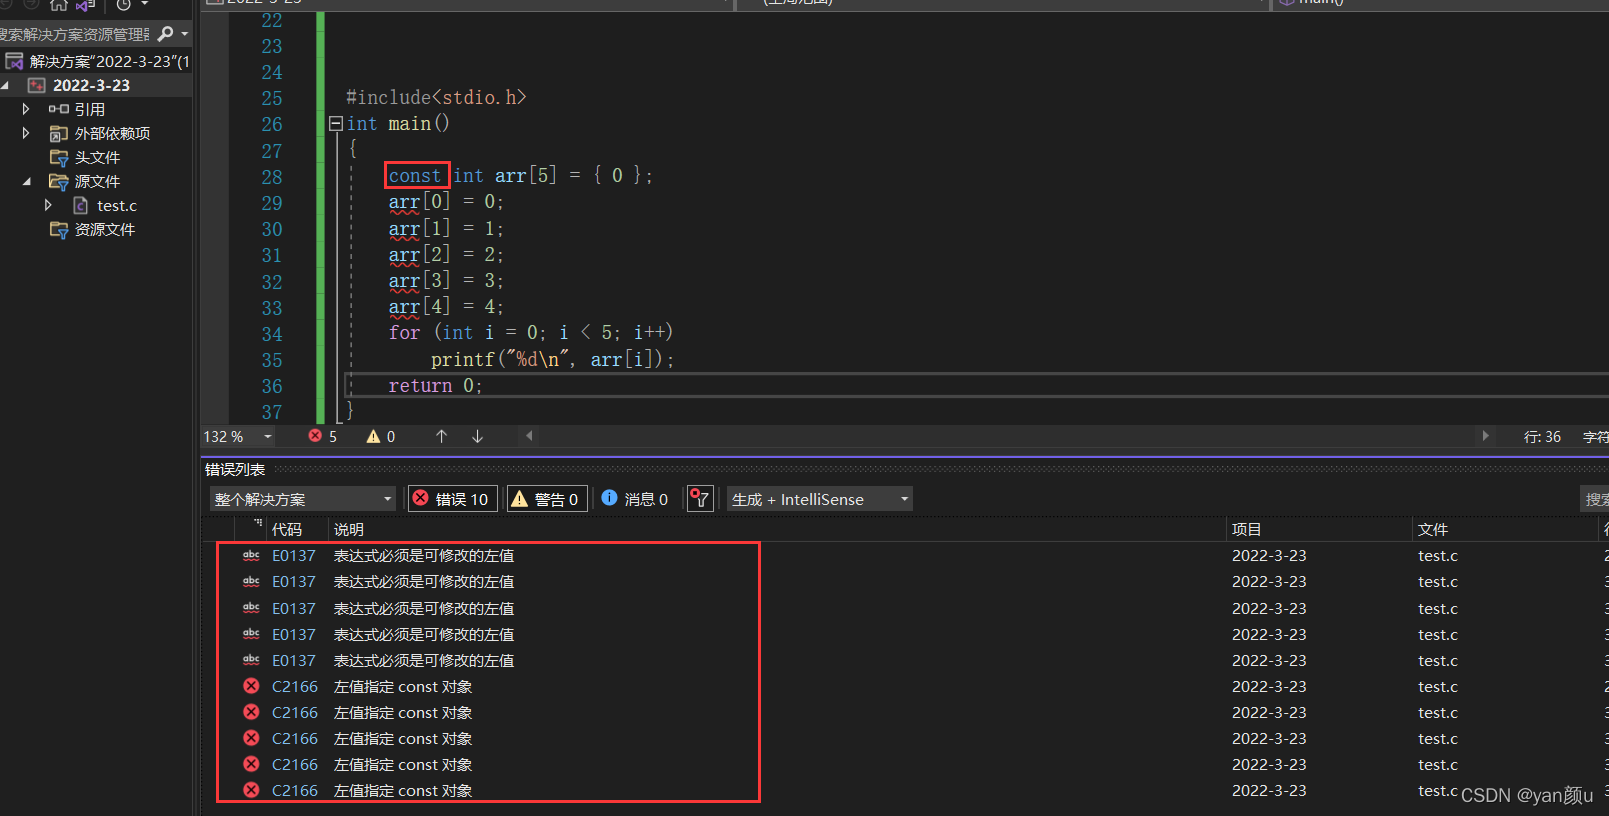Open the search options dropdown arrow in Solution Explorer
1609x816 pixels.
pyautogui.click(x=184, y=34)
